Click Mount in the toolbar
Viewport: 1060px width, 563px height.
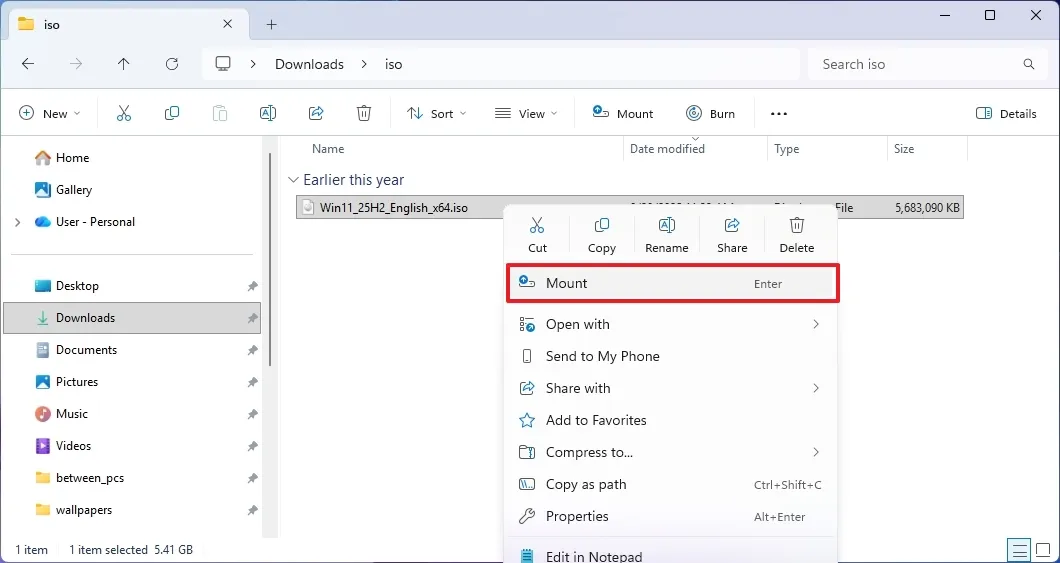coord(623,114)
